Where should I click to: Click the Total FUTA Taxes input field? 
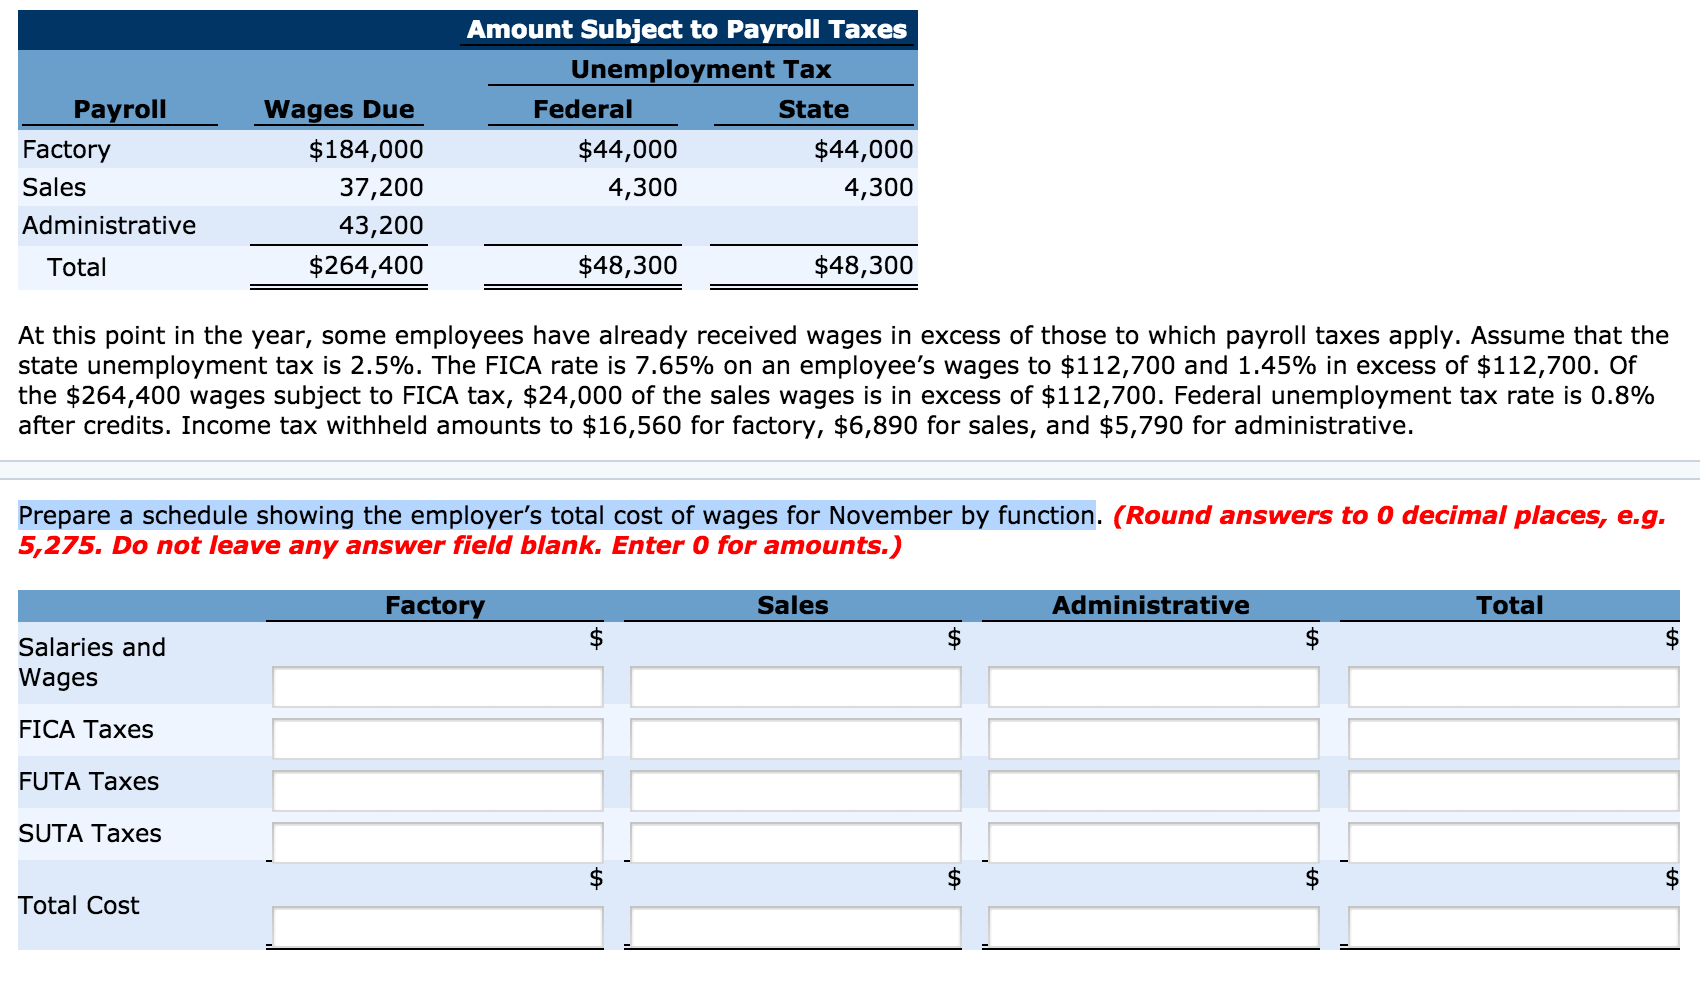(1514, 791)
